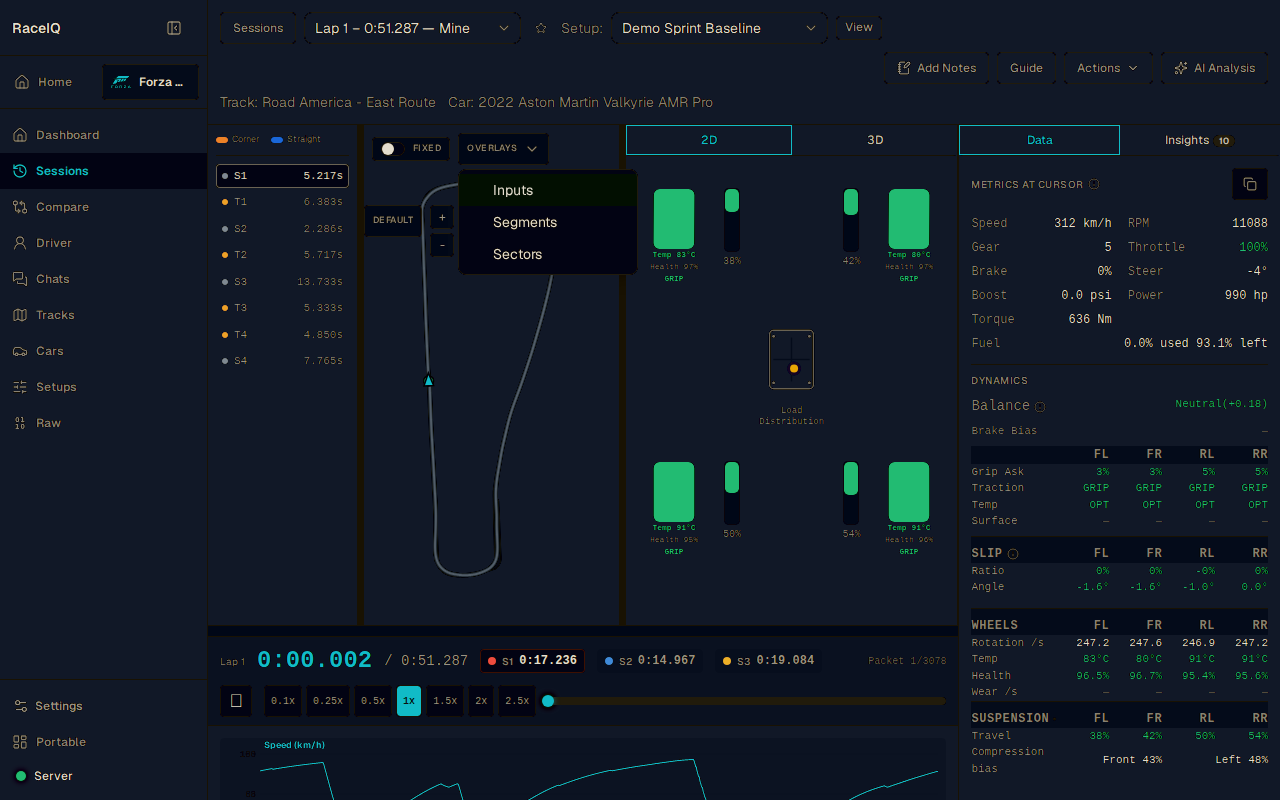Image resolution: width=1280 pixels, height=800 pixels.
Task: Set playback speed to 0.5x
Action: coord(373,701)
